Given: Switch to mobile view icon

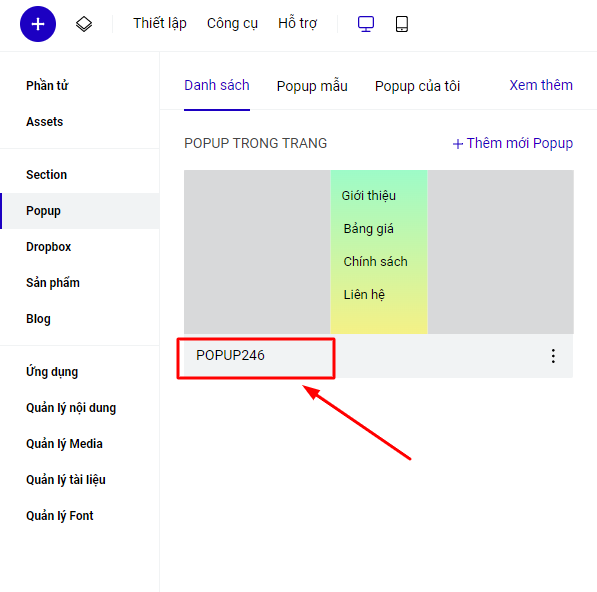Looking at the screenshot, I should [x=402, y=24].
